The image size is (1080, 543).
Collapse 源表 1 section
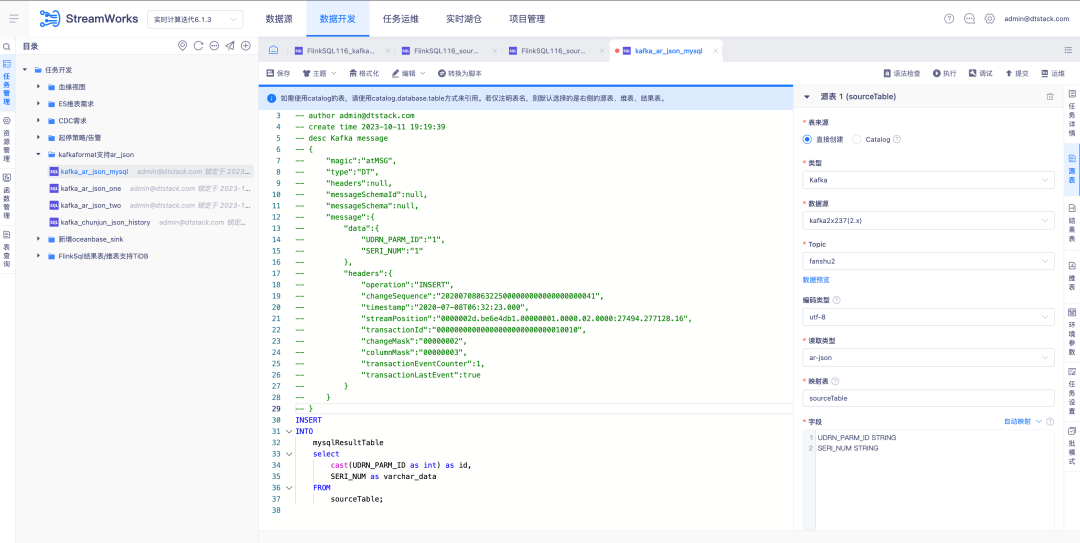[x=807, y=97]
